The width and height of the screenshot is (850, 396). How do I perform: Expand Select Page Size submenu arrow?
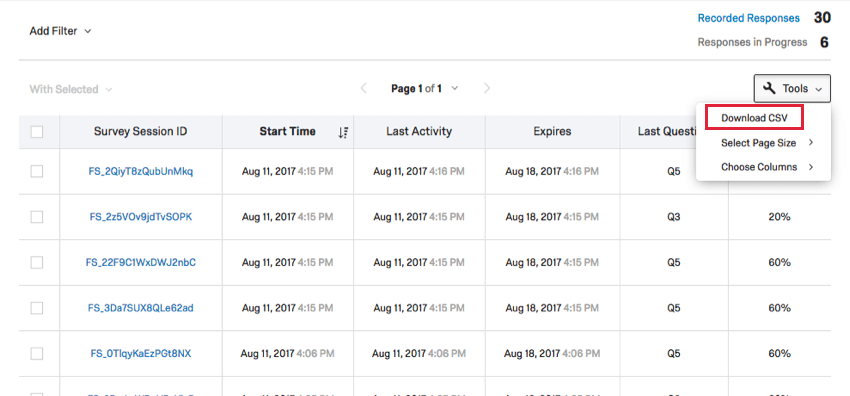(812, 143)
